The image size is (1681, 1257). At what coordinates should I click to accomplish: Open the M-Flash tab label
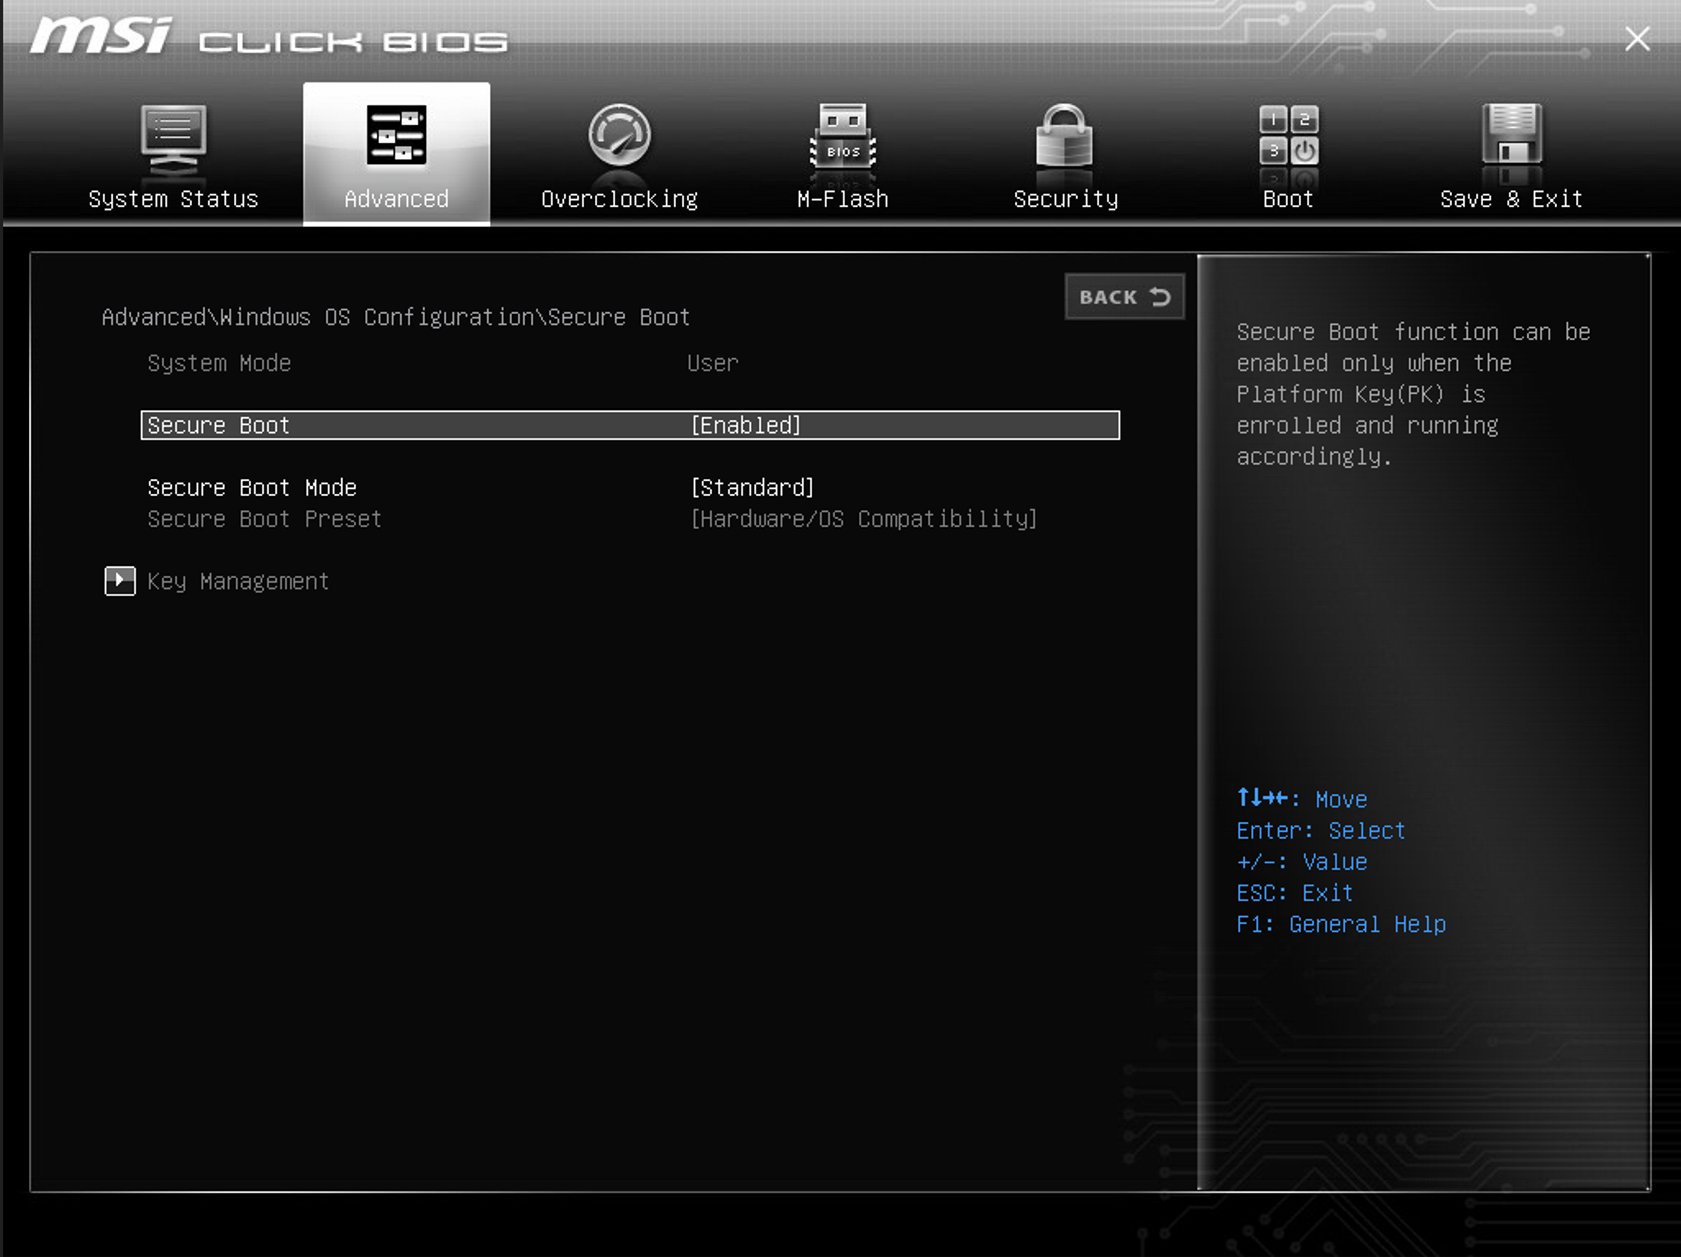(843, 199)
